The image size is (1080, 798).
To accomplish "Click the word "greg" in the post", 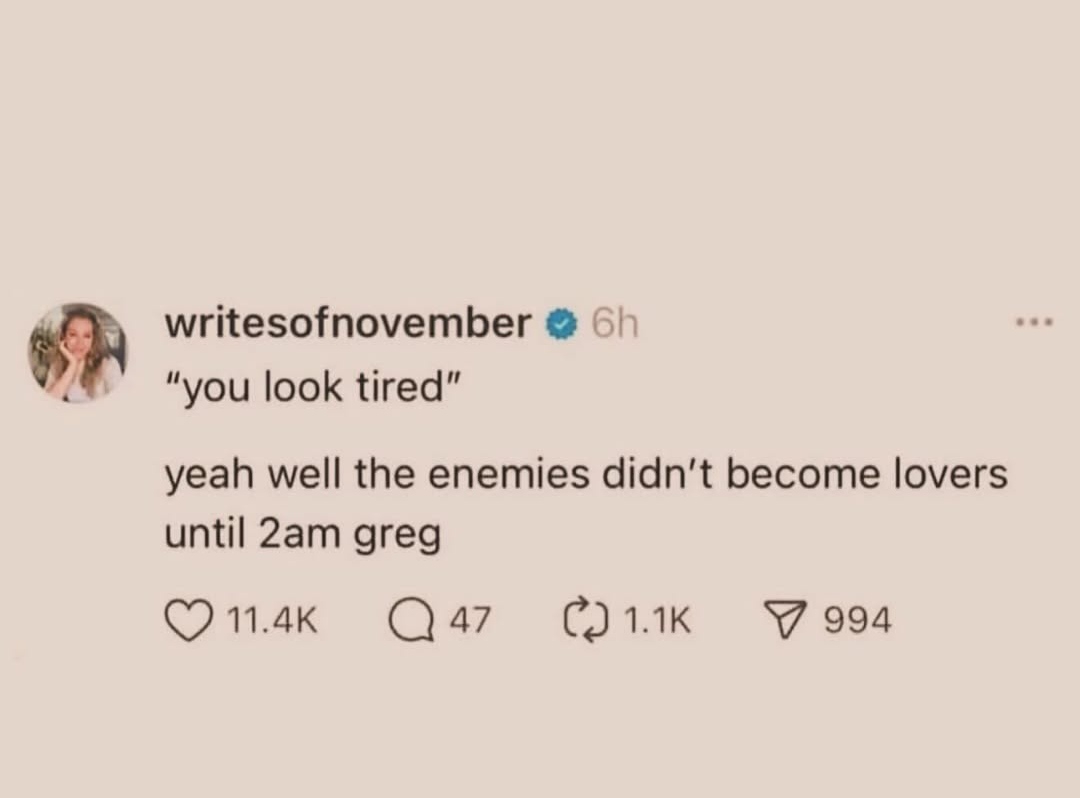I will pyautogui.click(x=397, y=537).
